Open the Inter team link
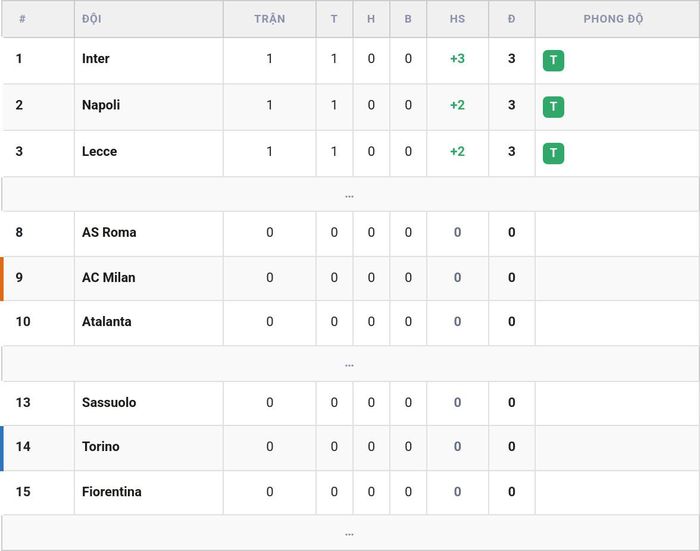The width and height of the screenshot is (700, 551). [96, 58]
